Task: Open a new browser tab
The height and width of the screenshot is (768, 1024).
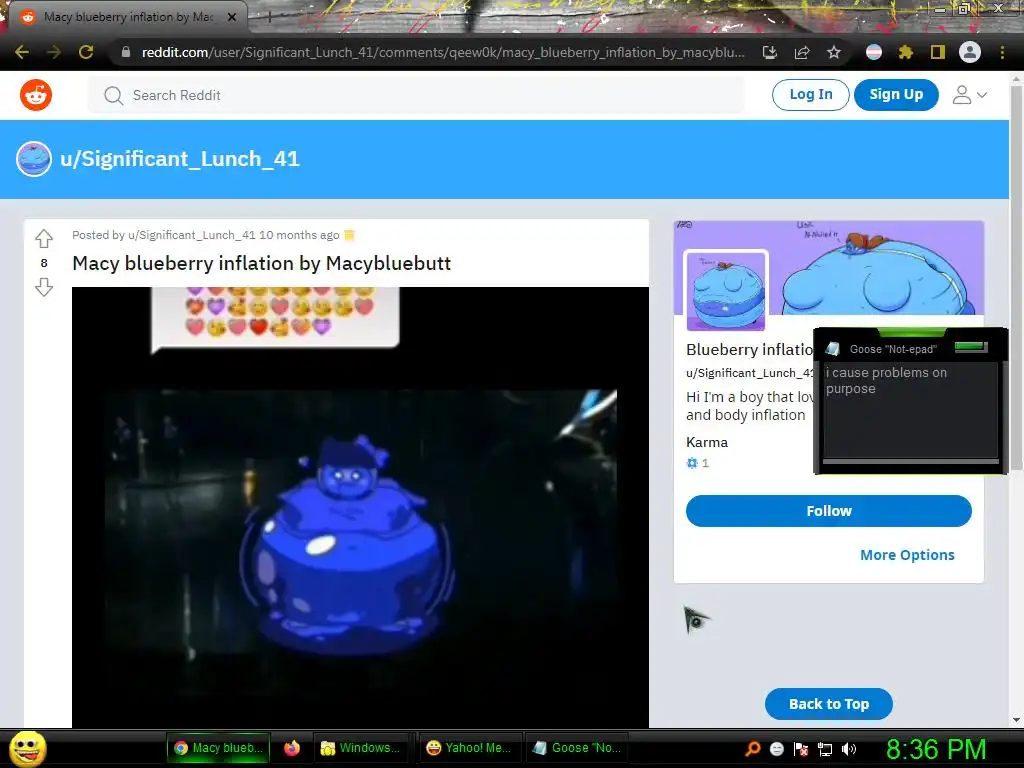Action: [x=268, y=18]
